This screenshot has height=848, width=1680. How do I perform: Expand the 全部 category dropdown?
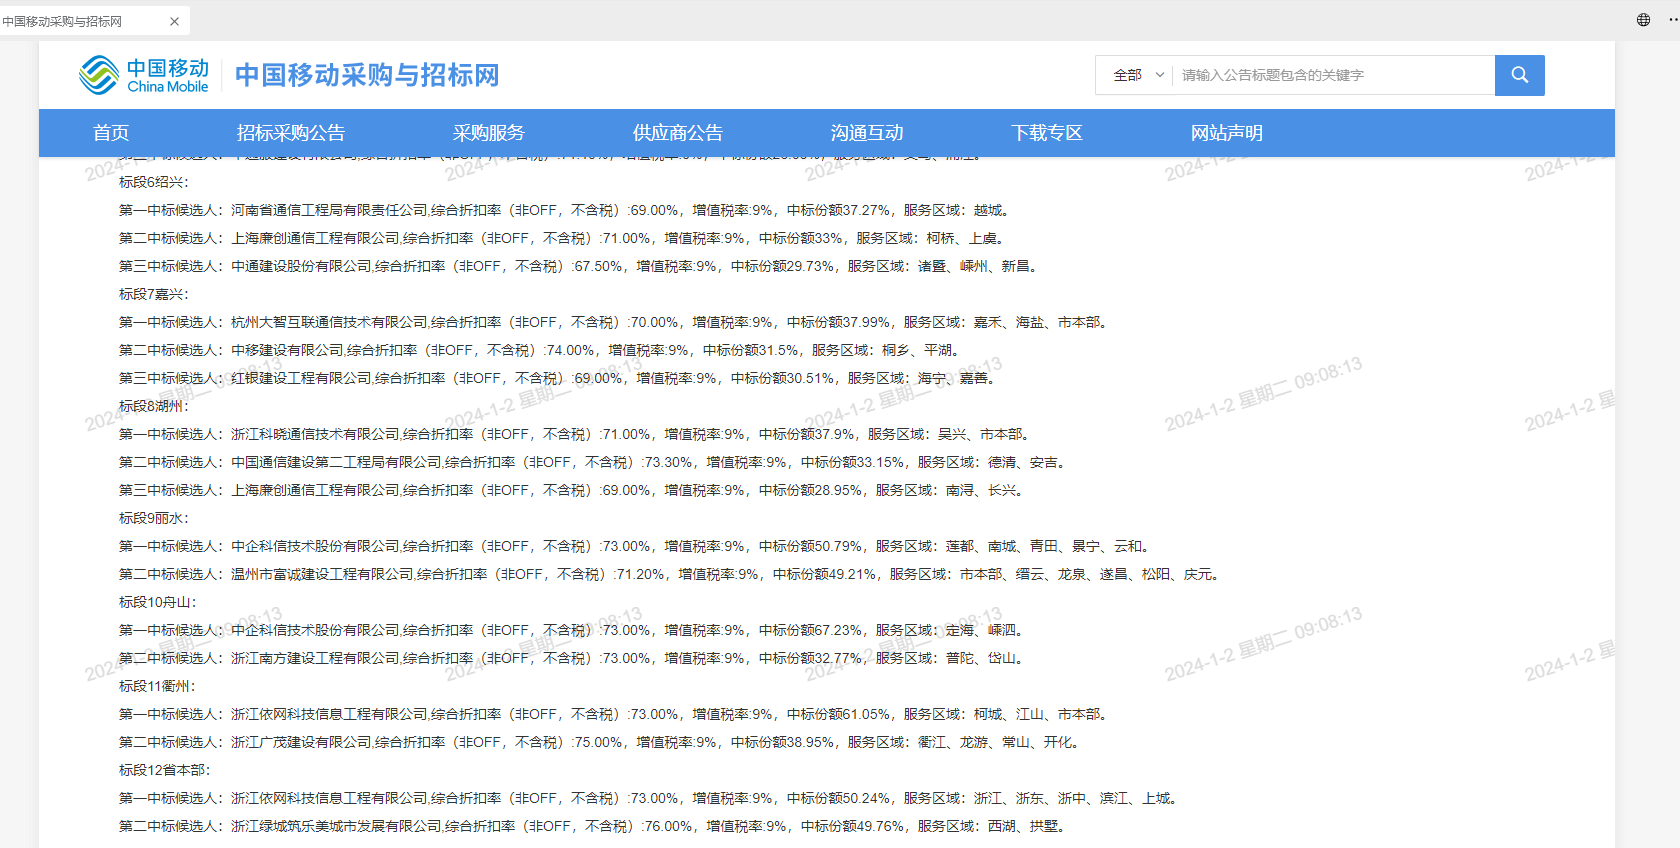1138,75
